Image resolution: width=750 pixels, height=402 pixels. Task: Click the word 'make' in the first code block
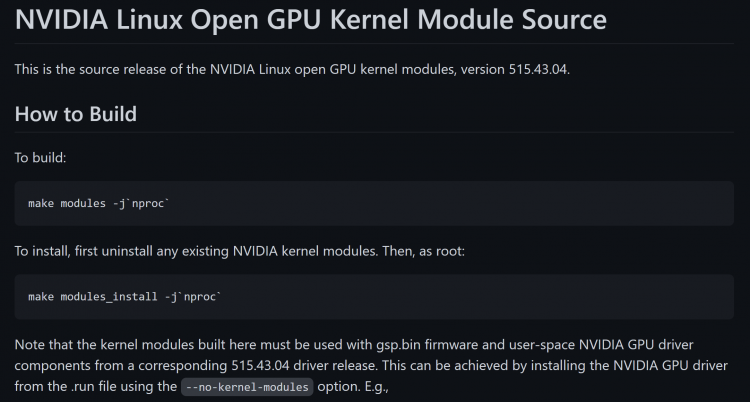pos(41,203)
